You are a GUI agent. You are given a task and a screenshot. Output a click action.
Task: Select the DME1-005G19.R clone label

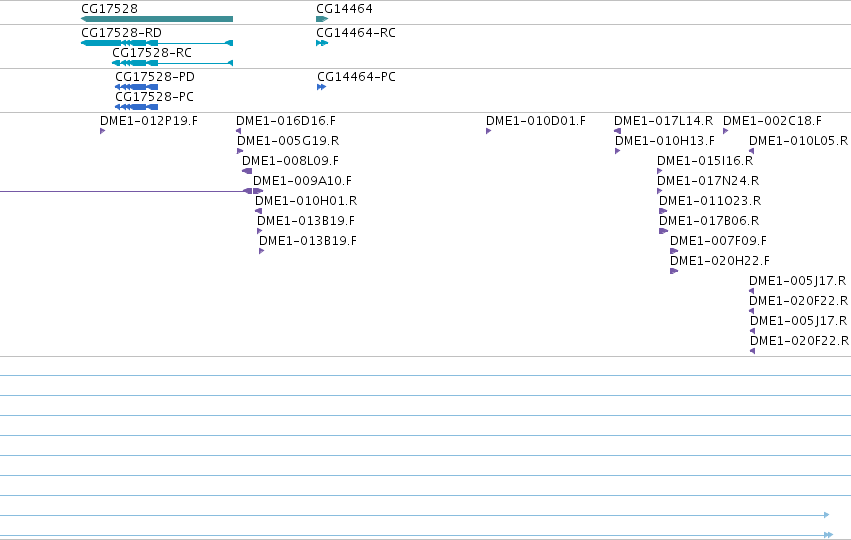(288, 141)
